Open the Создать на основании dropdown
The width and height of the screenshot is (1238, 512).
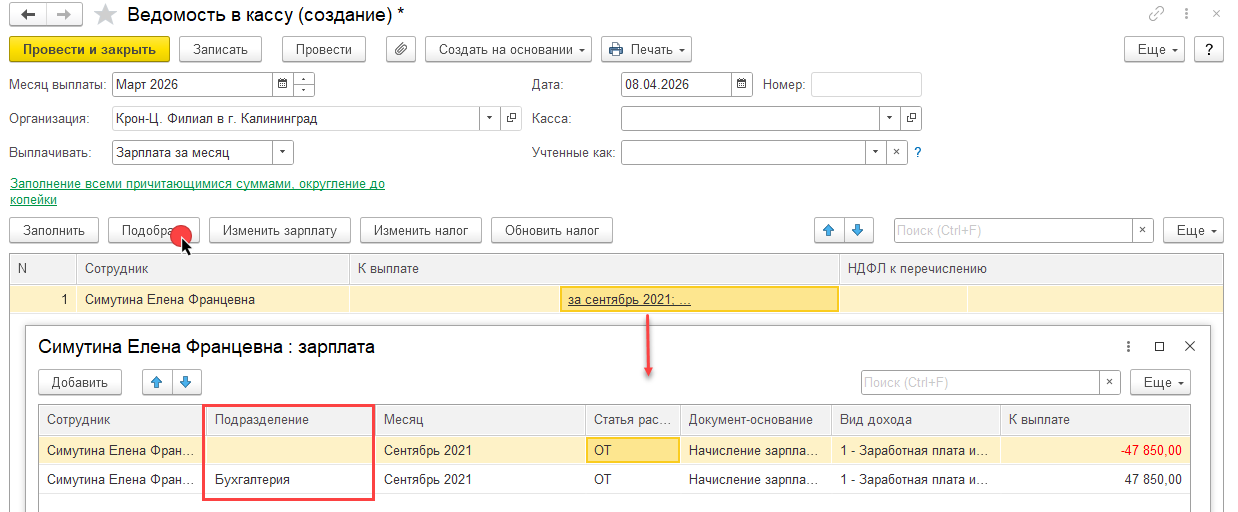point(508,49)
